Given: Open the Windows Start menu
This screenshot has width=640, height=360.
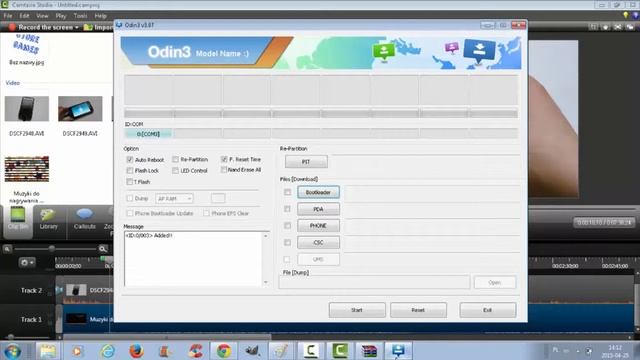Looking at the screenshot, I should tap(12, 351).
